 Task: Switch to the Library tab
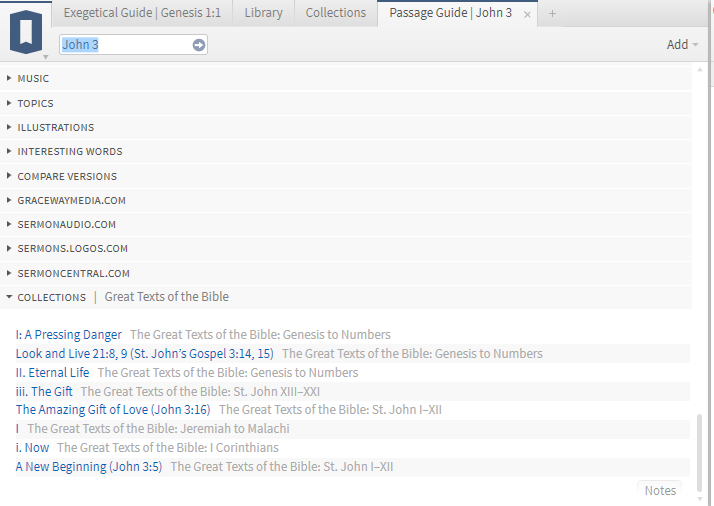[x=263, y=13]
